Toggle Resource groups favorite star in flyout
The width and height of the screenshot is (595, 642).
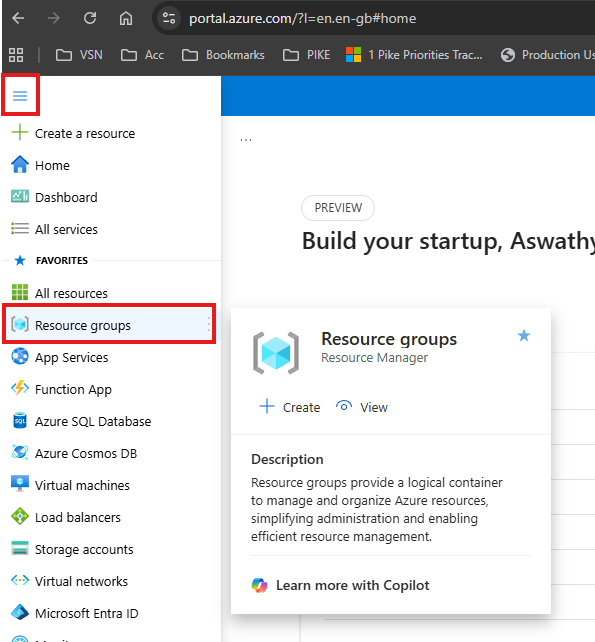(524, 336)
